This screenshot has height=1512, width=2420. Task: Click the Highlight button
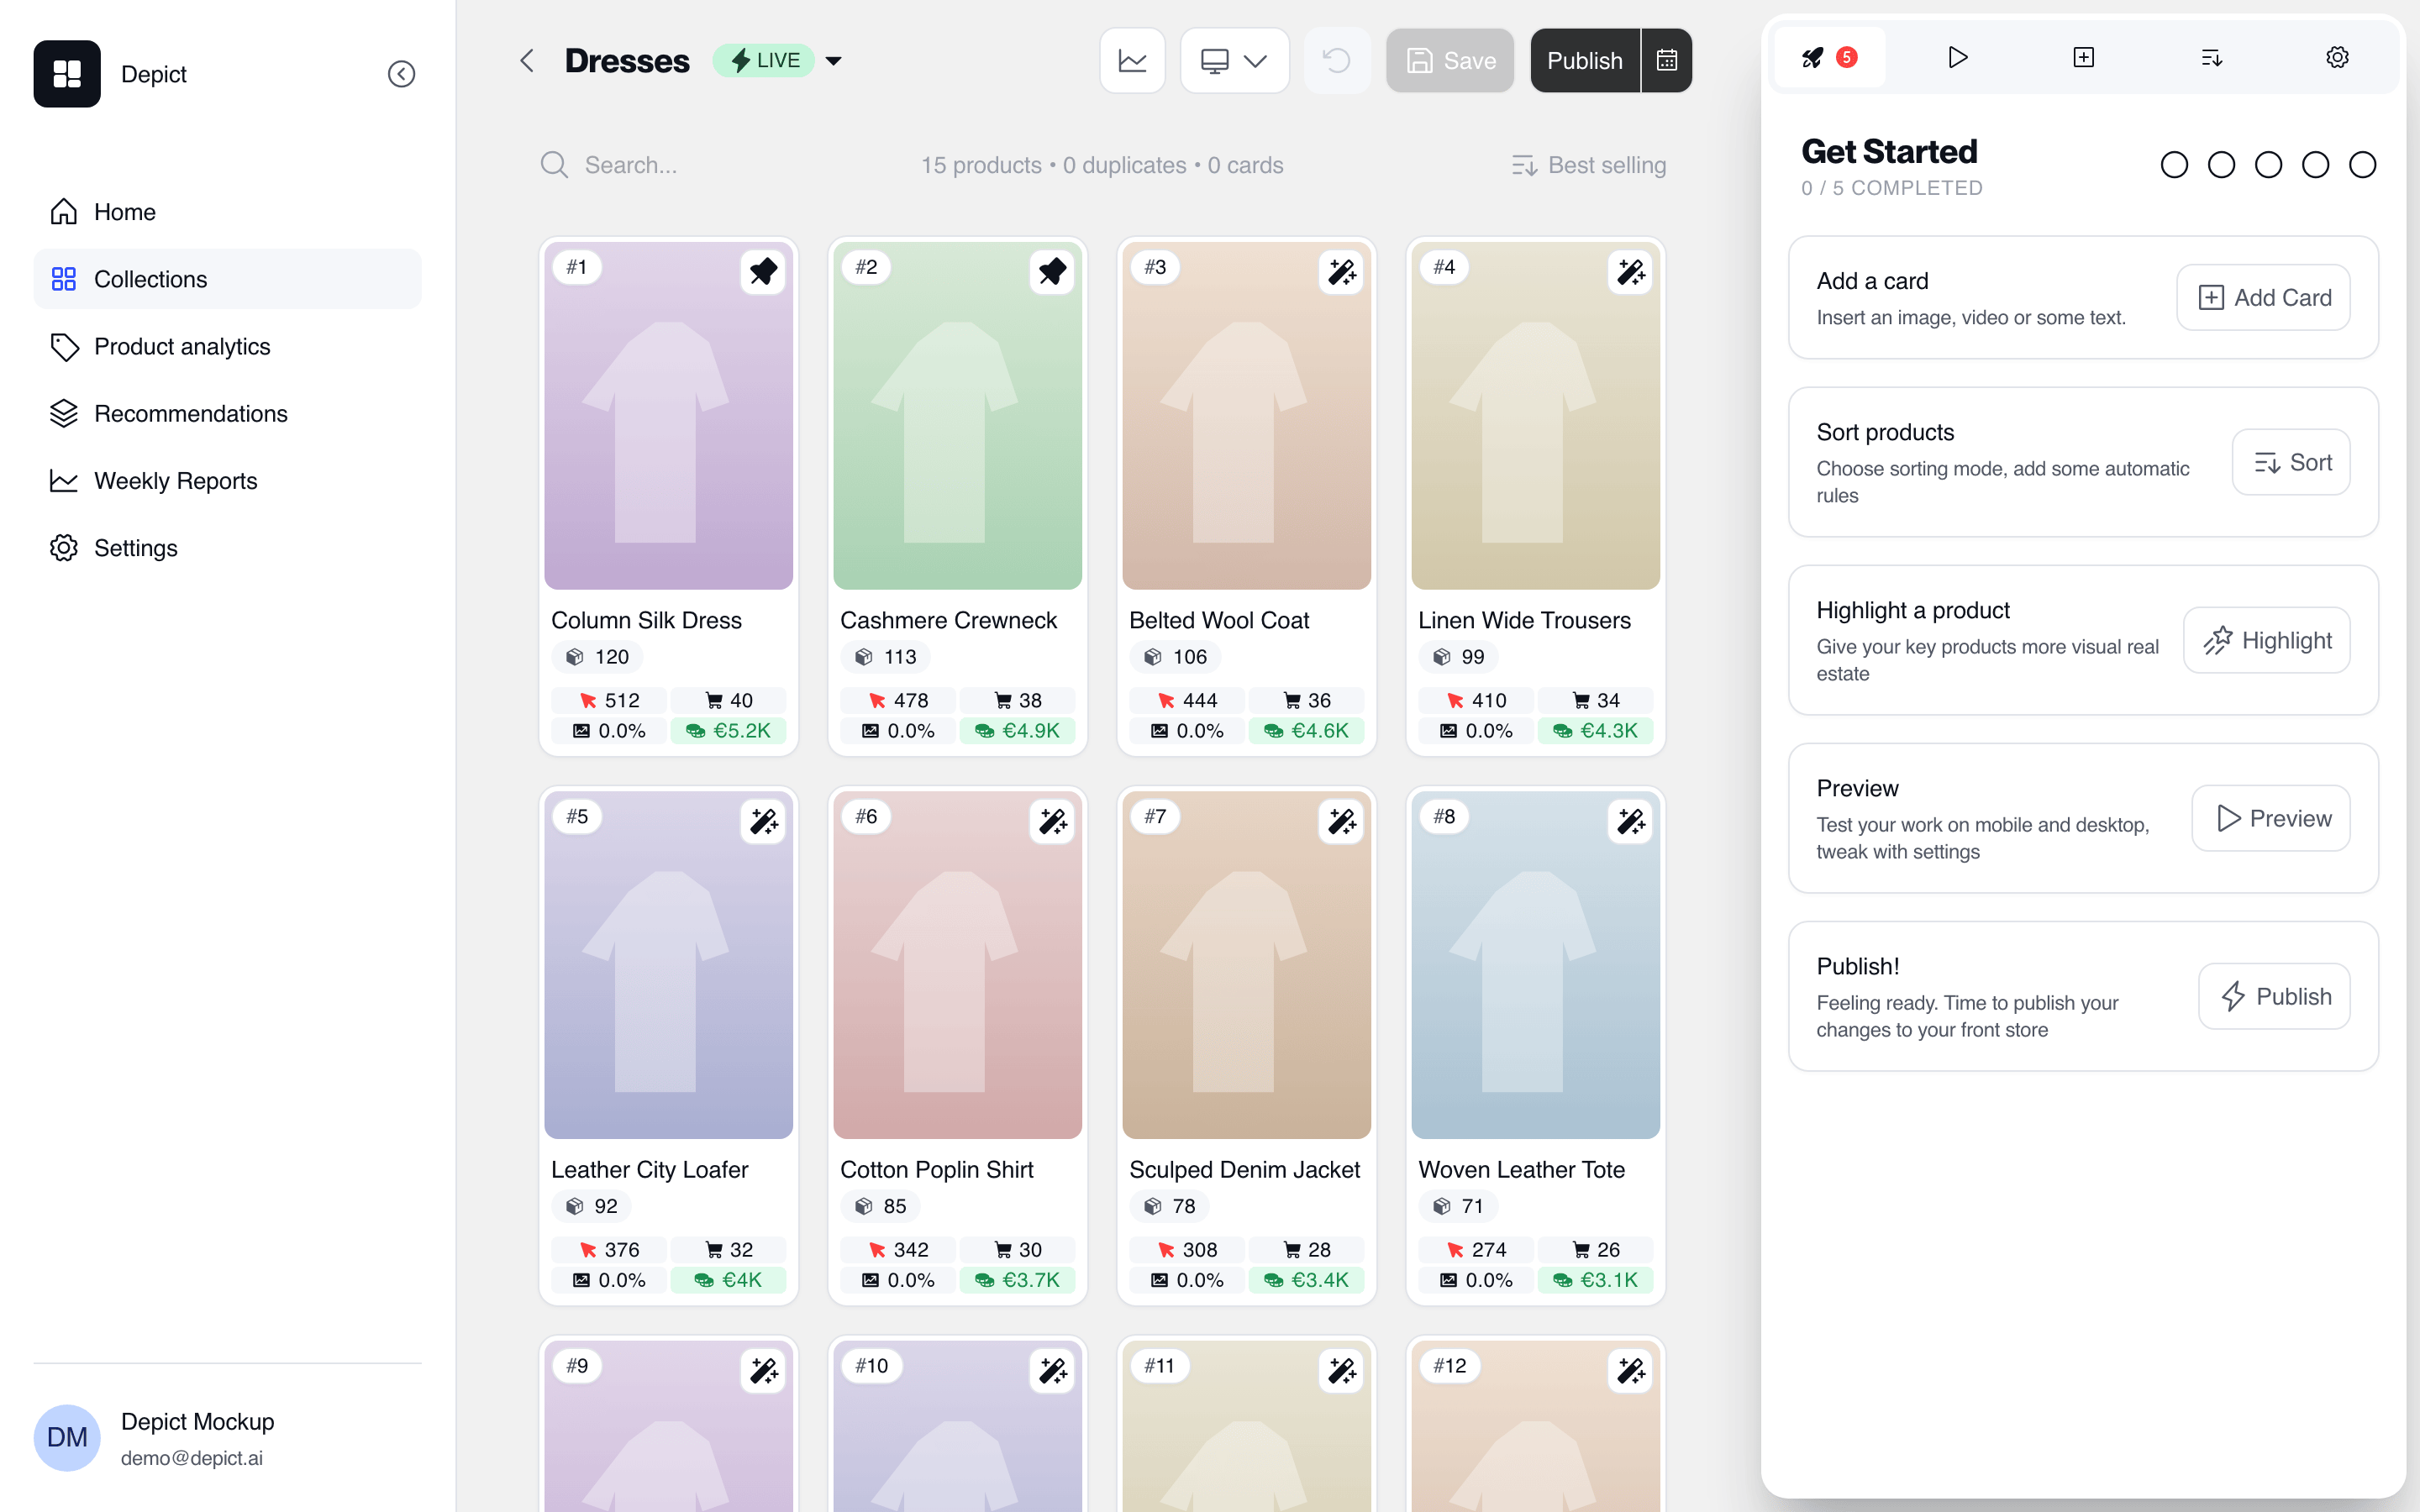pos(2267,640)
